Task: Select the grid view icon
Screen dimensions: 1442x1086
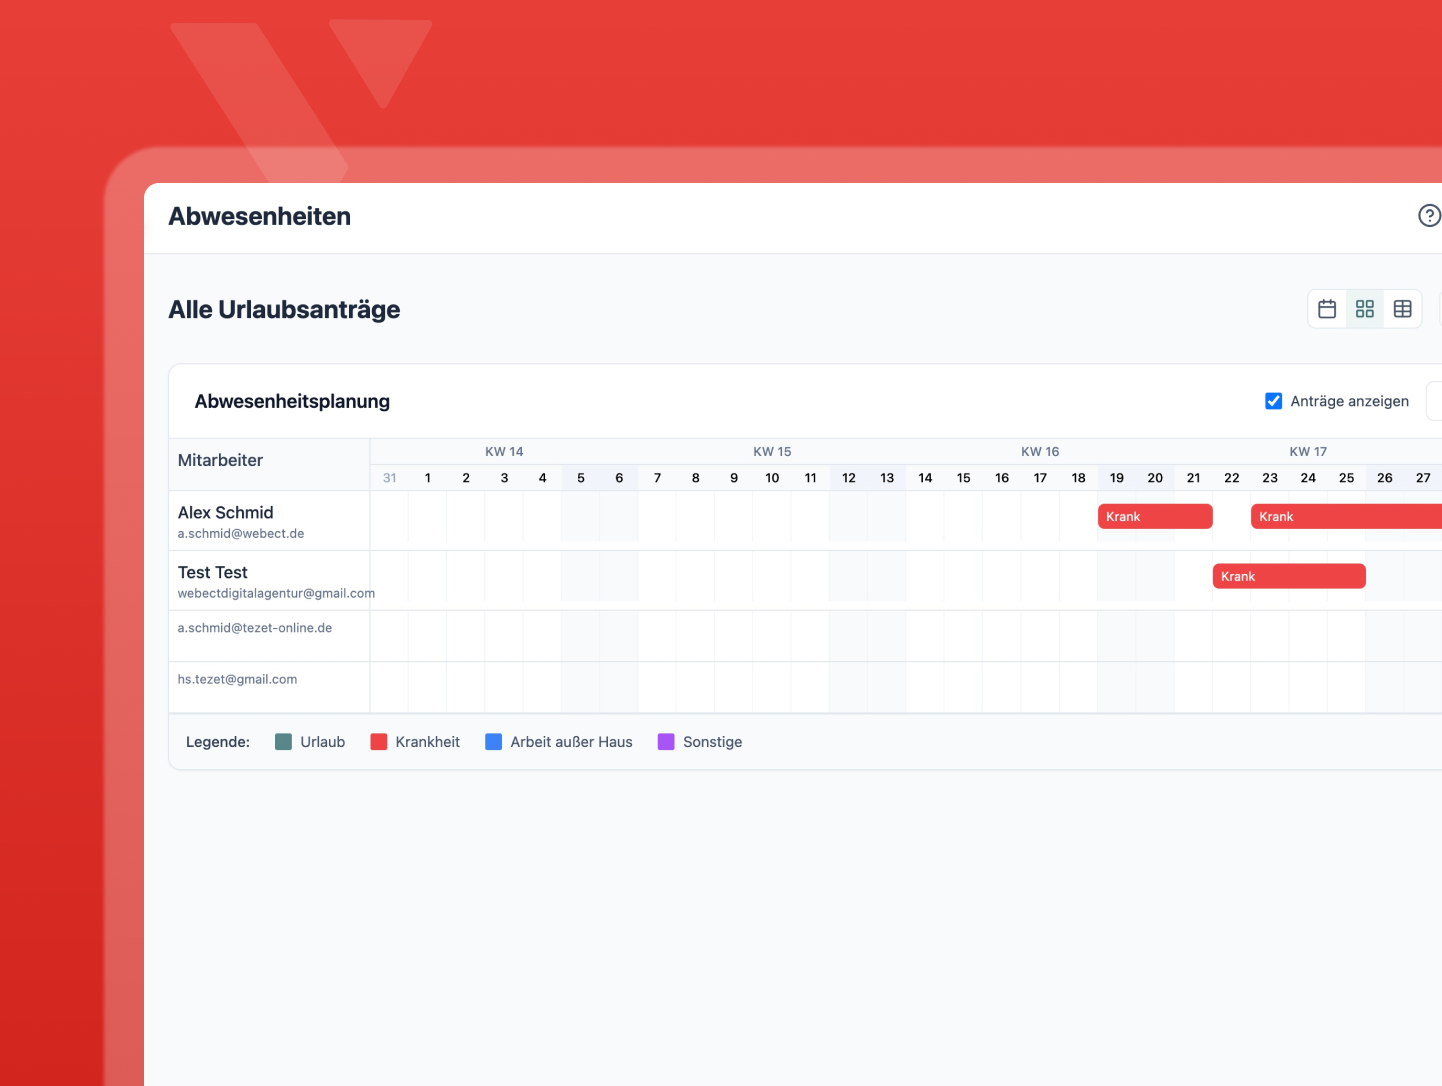Action: point(1365,308)
